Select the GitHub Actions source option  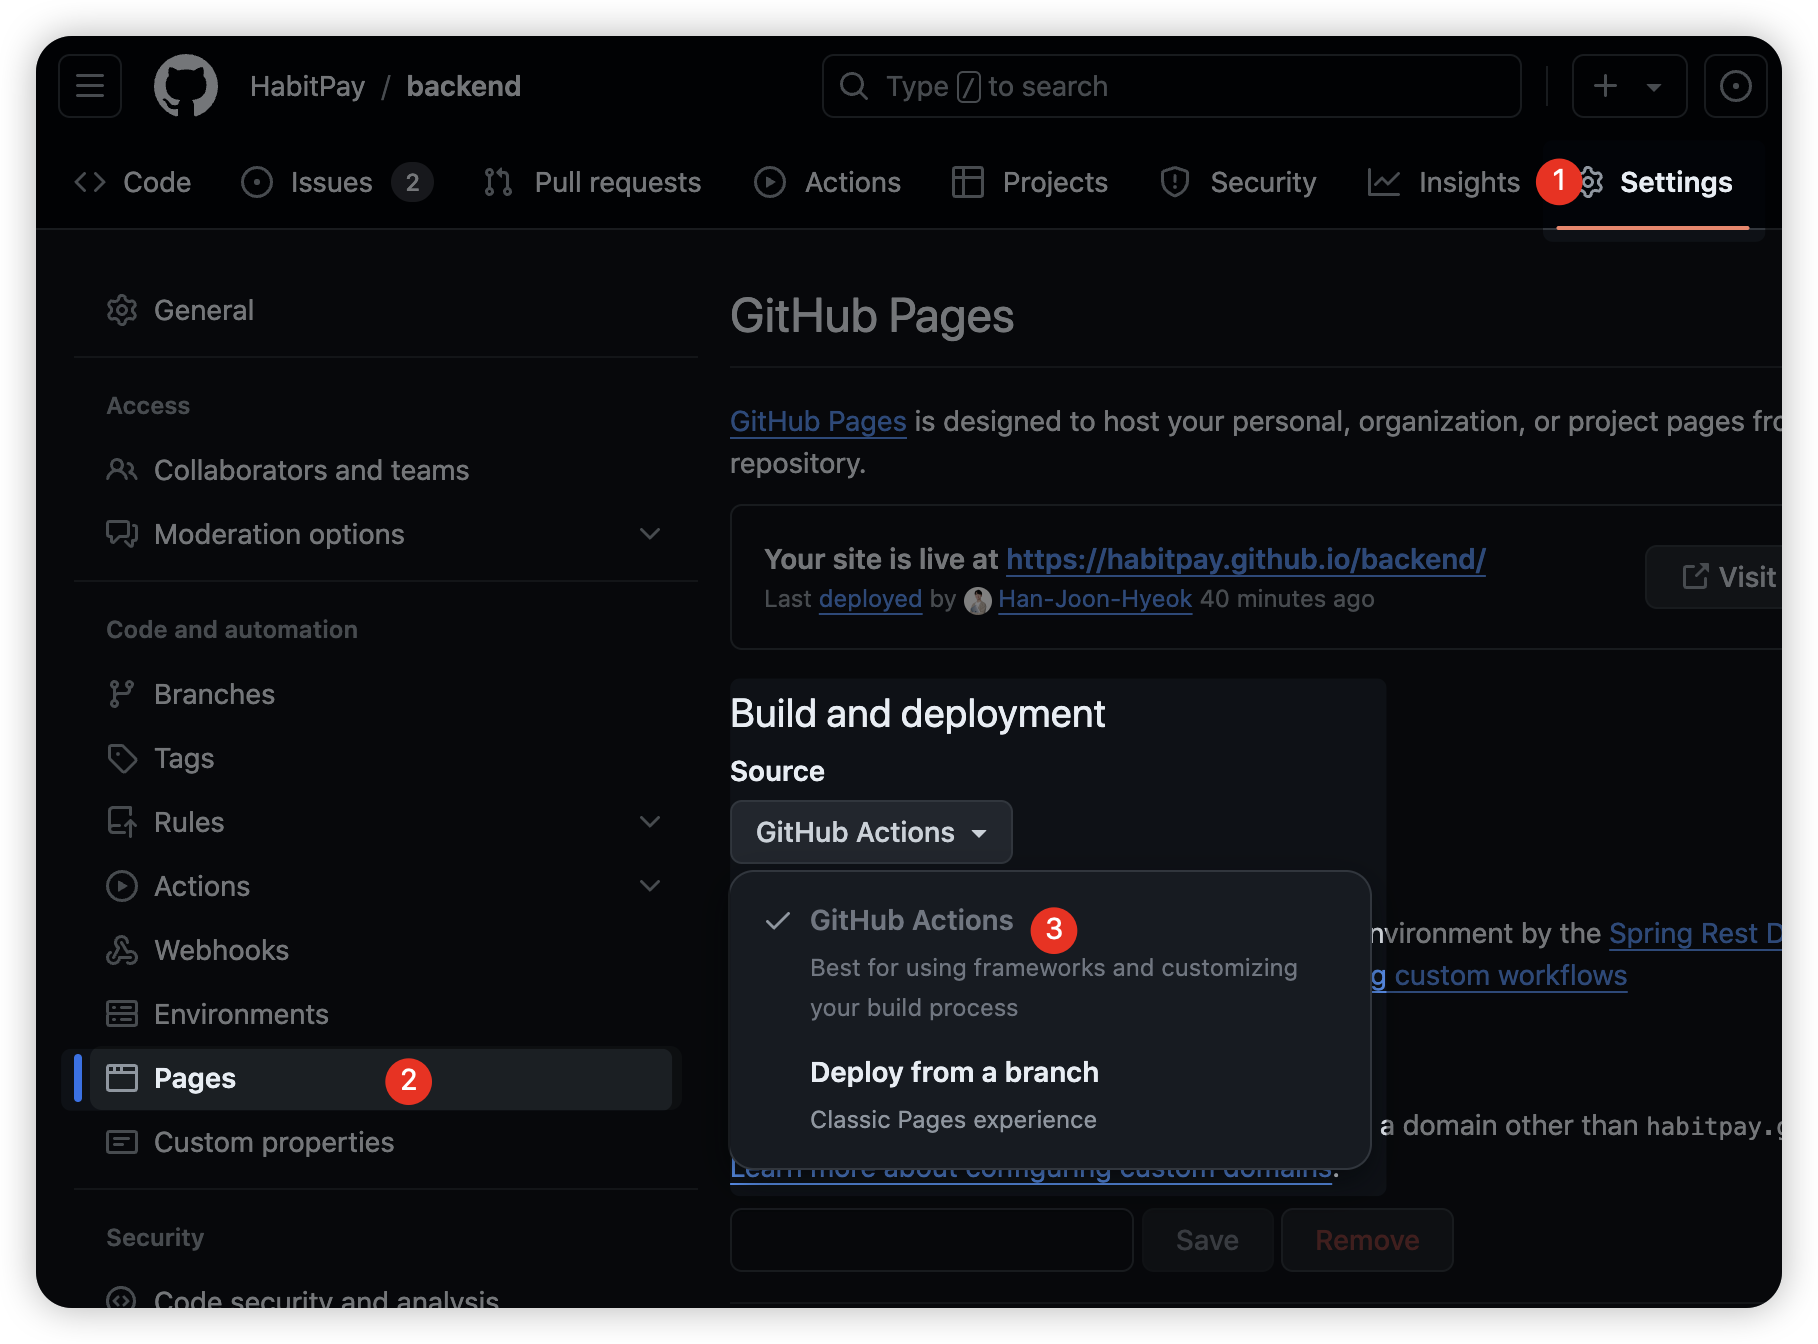point(911,921)
